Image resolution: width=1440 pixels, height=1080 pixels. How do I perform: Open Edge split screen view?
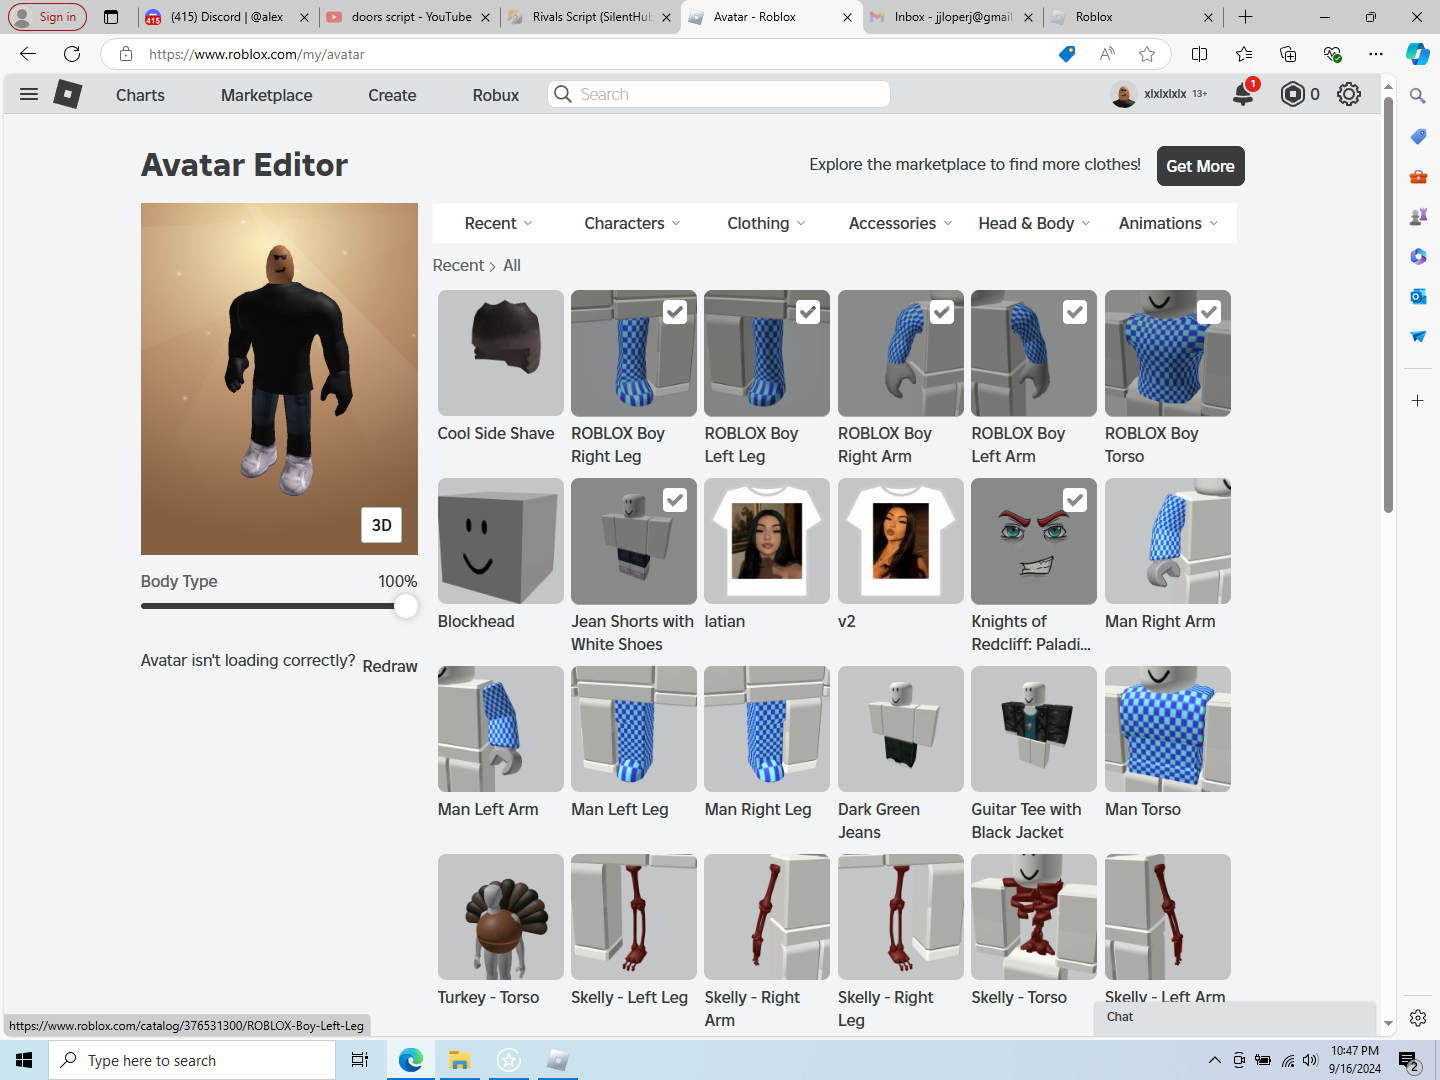[1200, 54]
